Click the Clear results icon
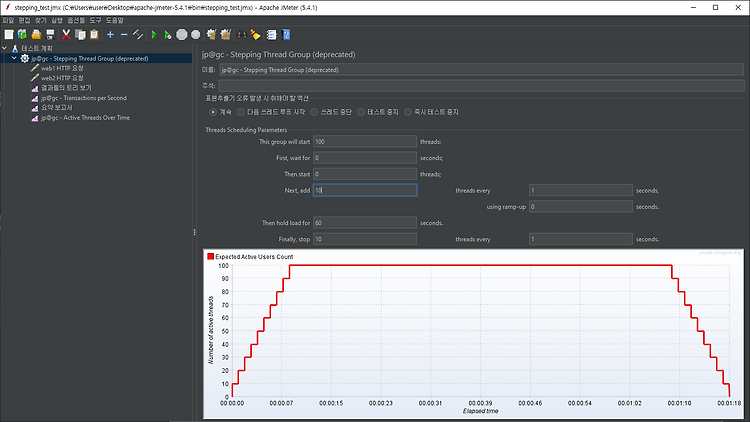The image size is (750, 422). [211, 34]
